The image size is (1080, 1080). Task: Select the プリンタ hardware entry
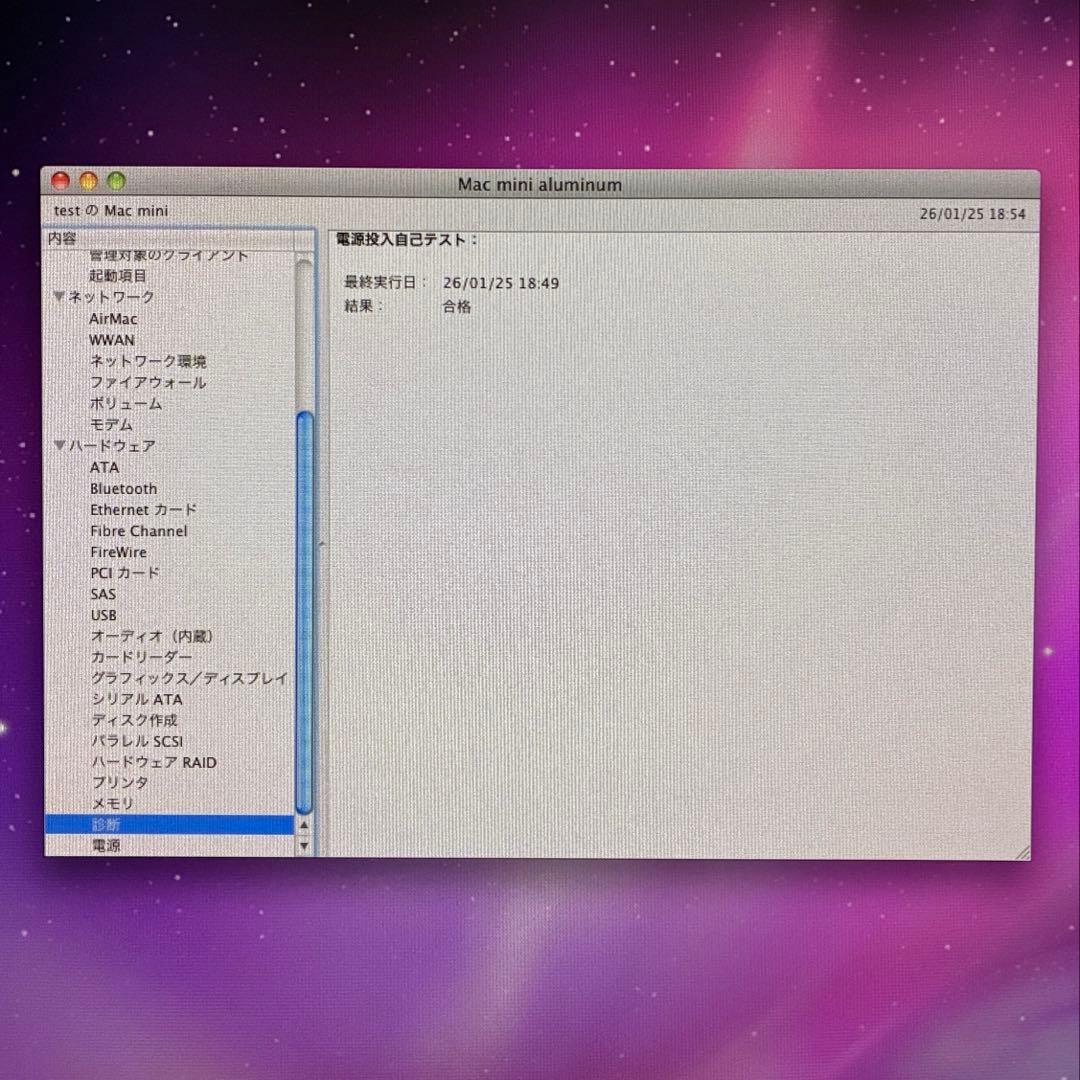(113, 783)
